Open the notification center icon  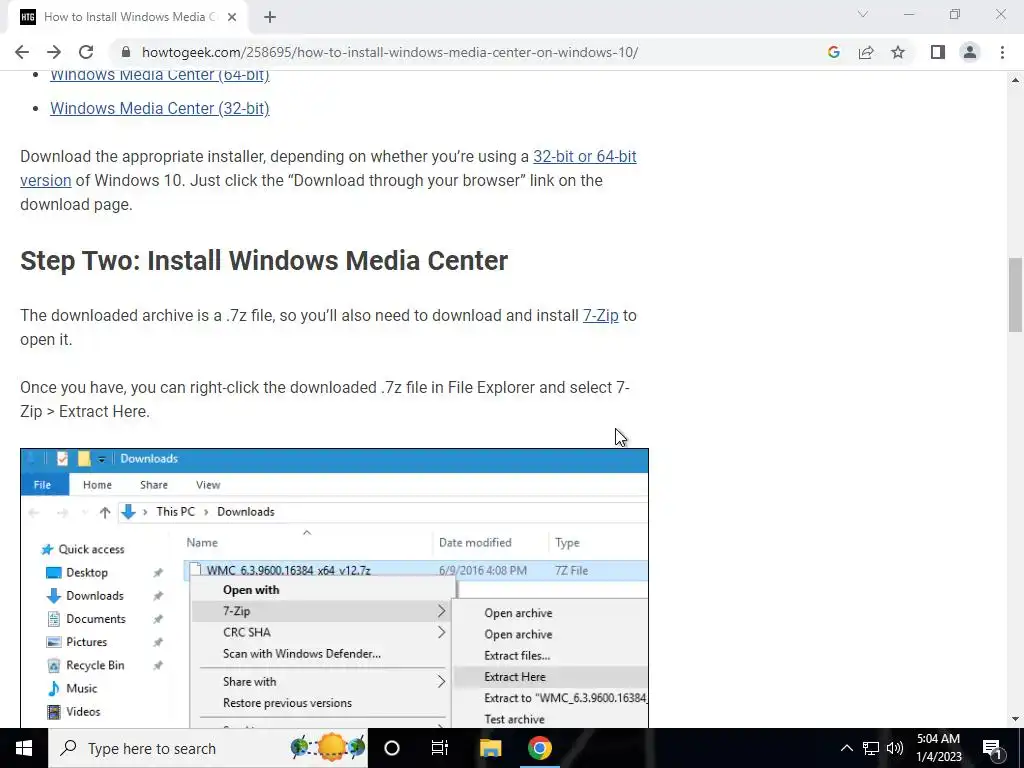(992, 748)
